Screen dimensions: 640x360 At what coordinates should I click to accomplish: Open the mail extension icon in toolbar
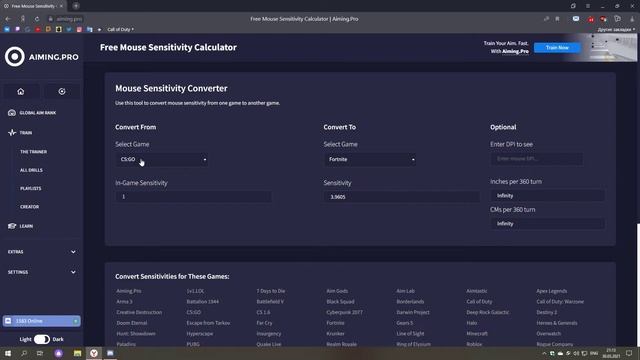[576, 19]
